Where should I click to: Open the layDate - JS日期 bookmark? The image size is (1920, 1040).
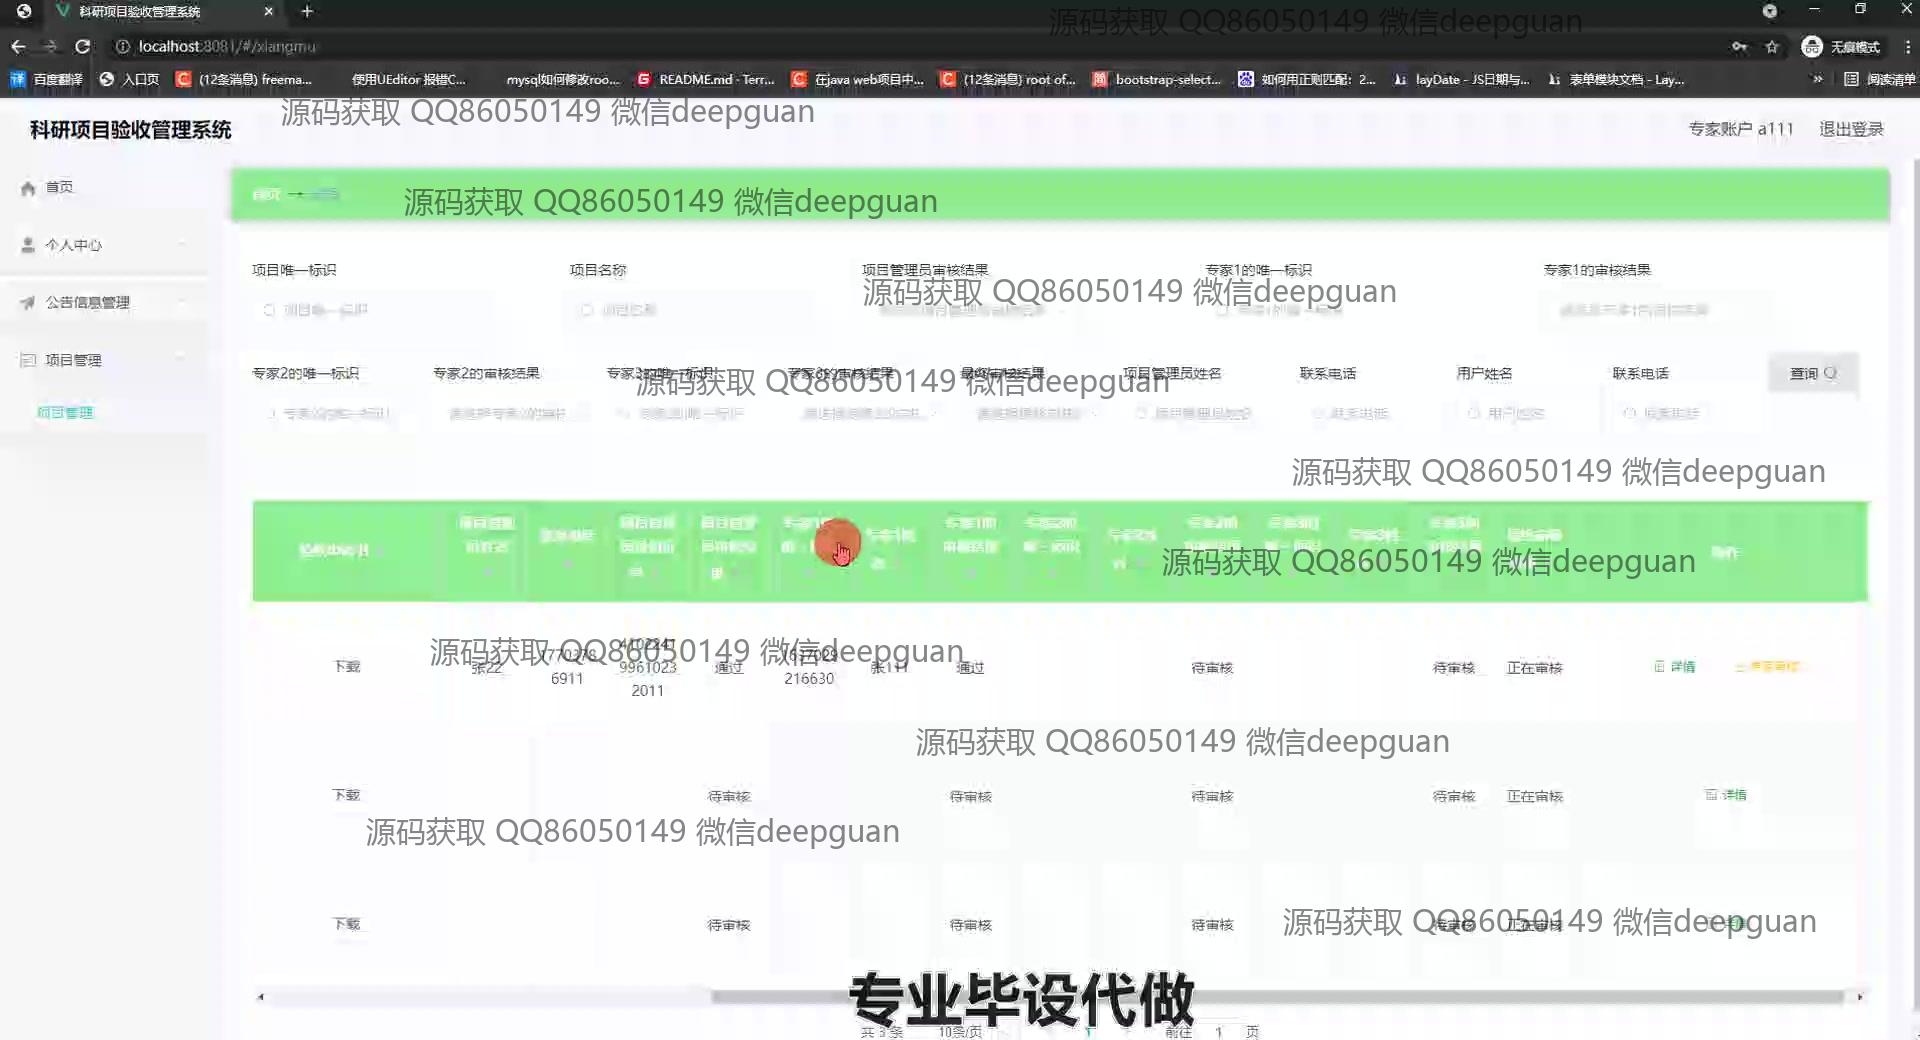pos(1462,79)
